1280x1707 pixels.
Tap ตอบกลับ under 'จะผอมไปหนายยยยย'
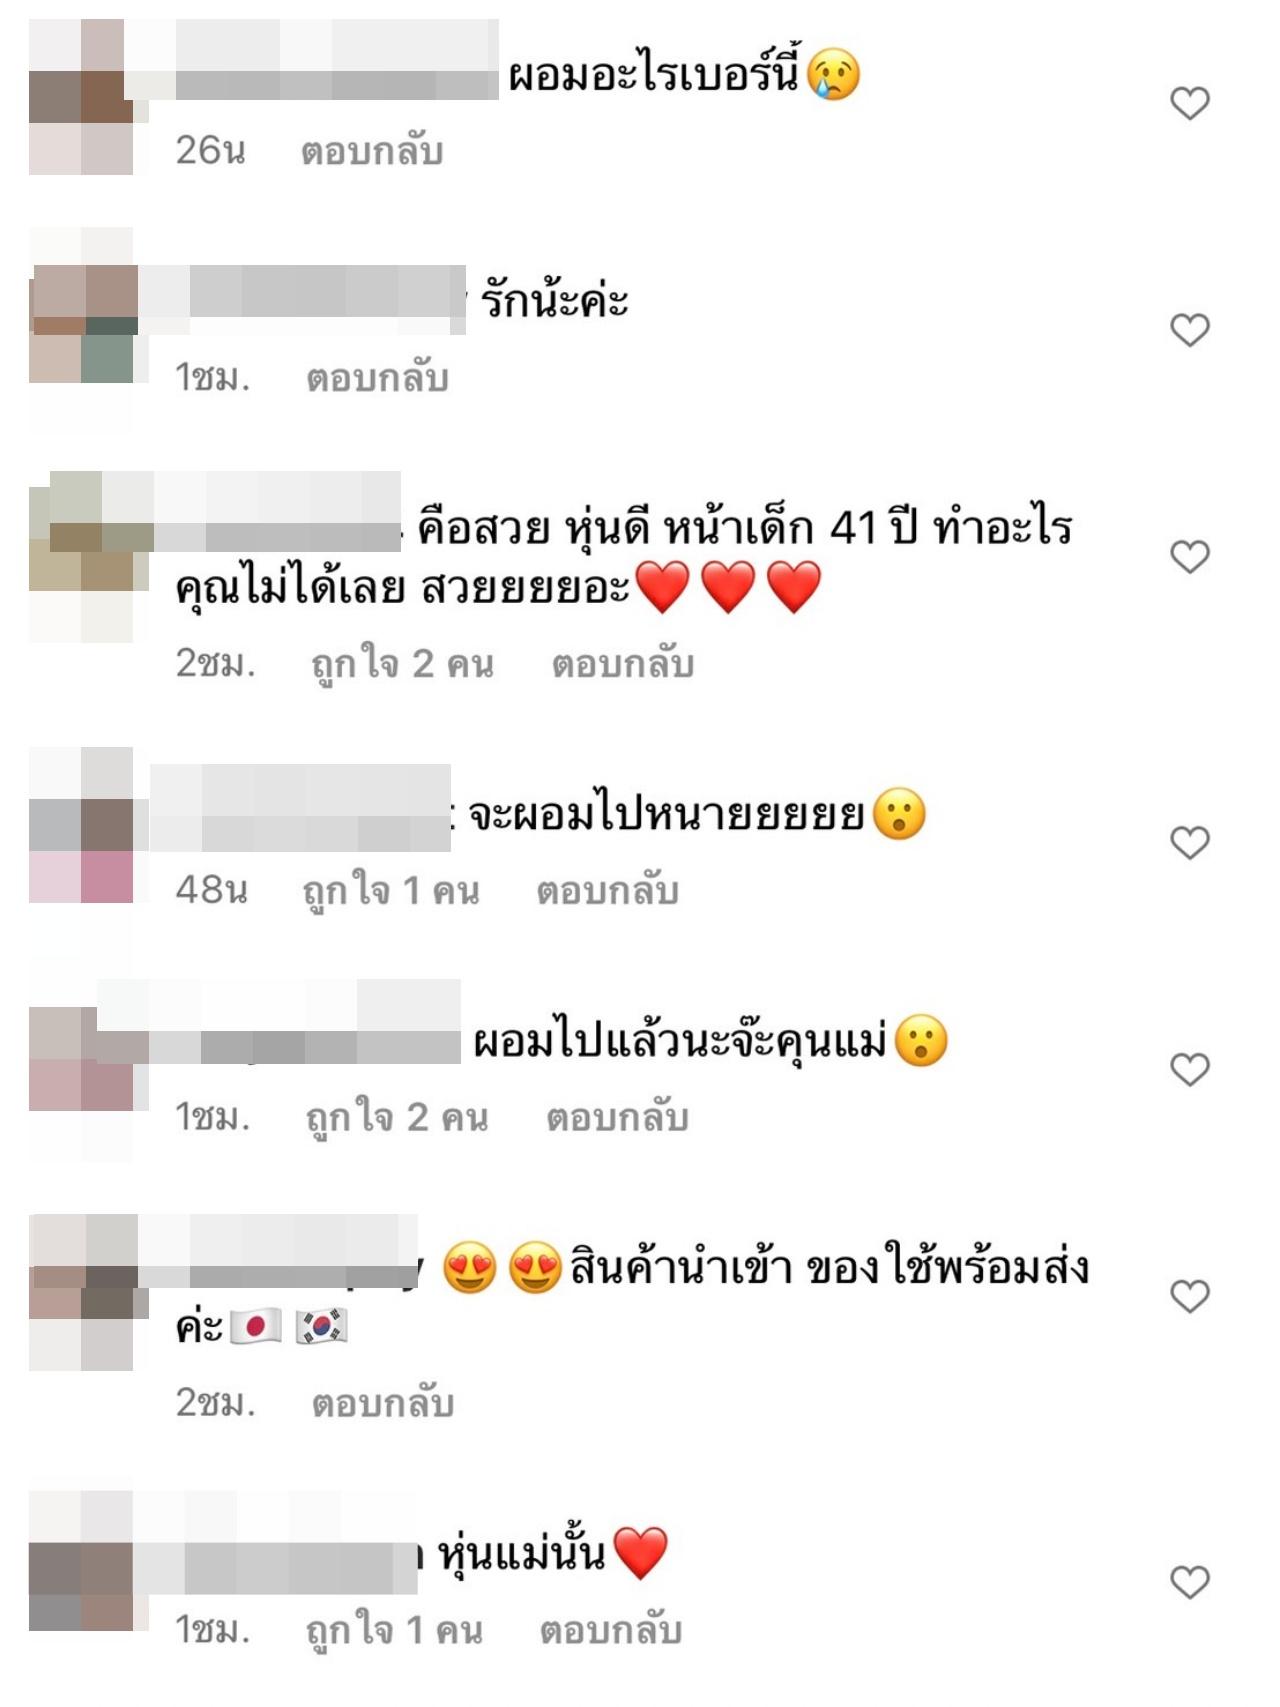(x=608, y=891)
